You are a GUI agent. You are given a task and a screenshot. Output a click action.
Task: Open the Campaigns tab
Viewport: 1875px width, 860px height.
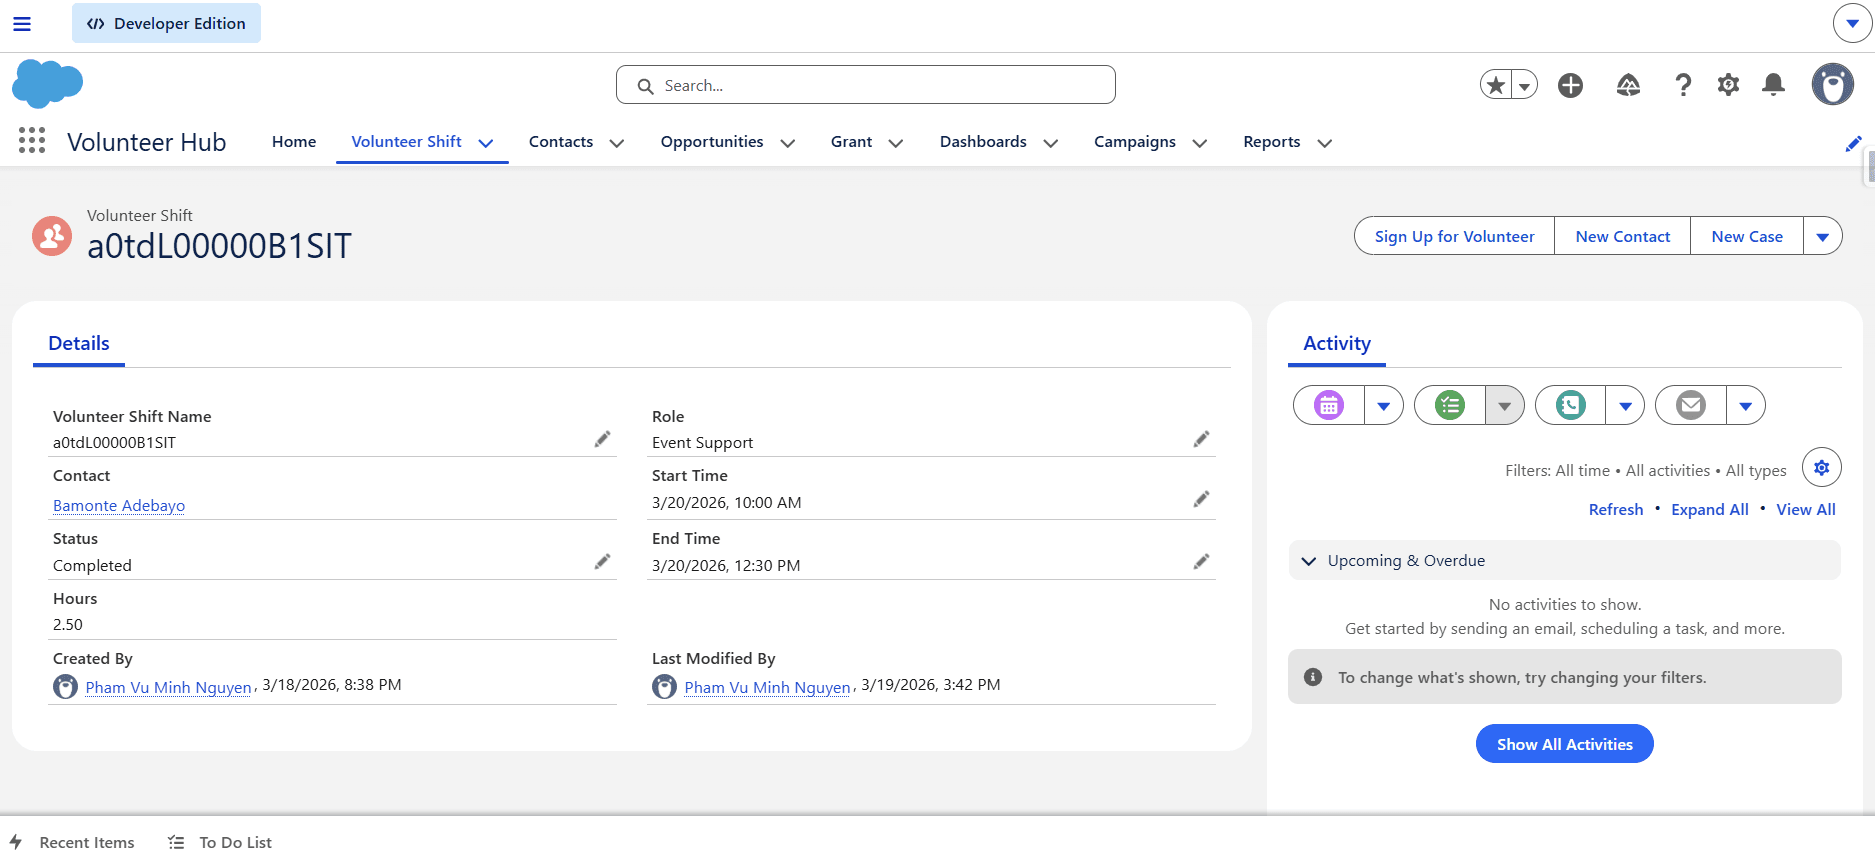1135,142
